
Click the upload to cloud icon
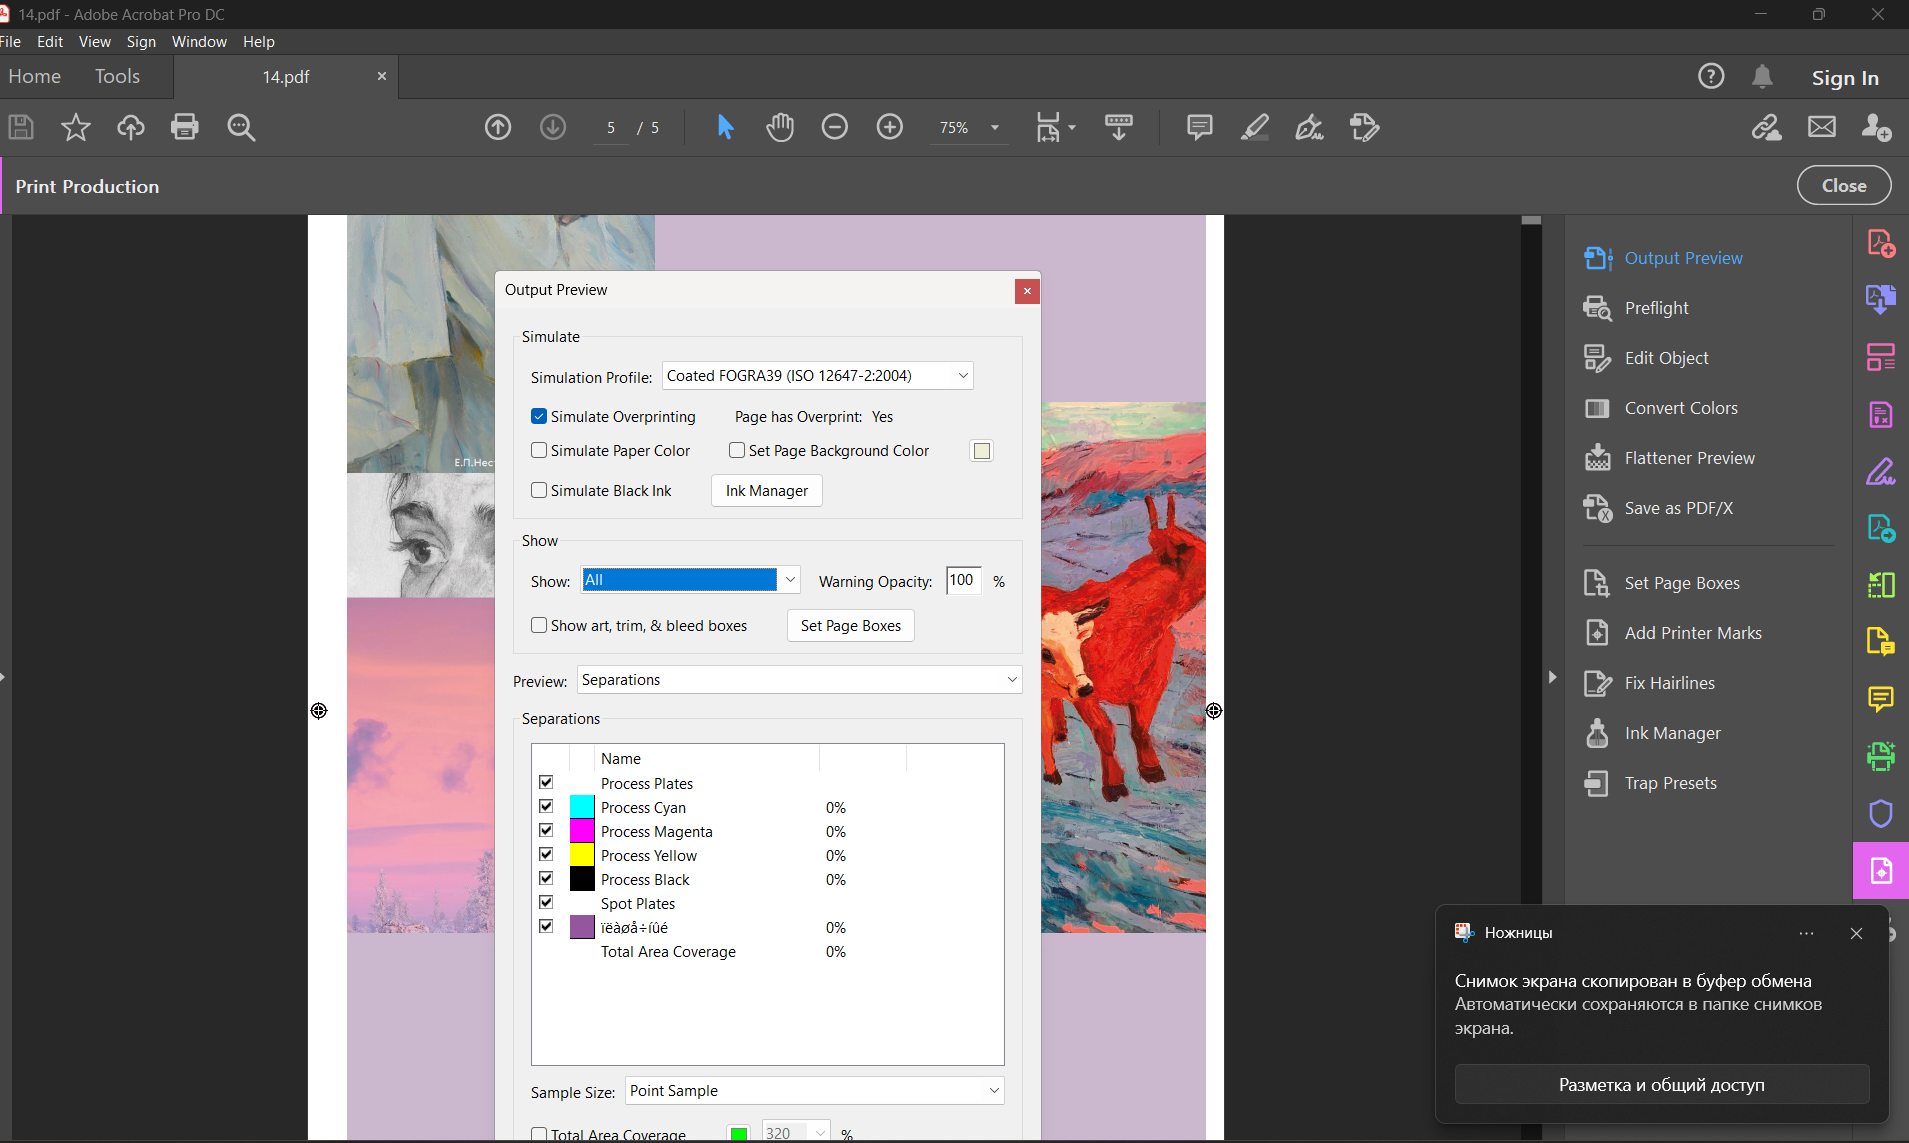click(x=131, y=127)
